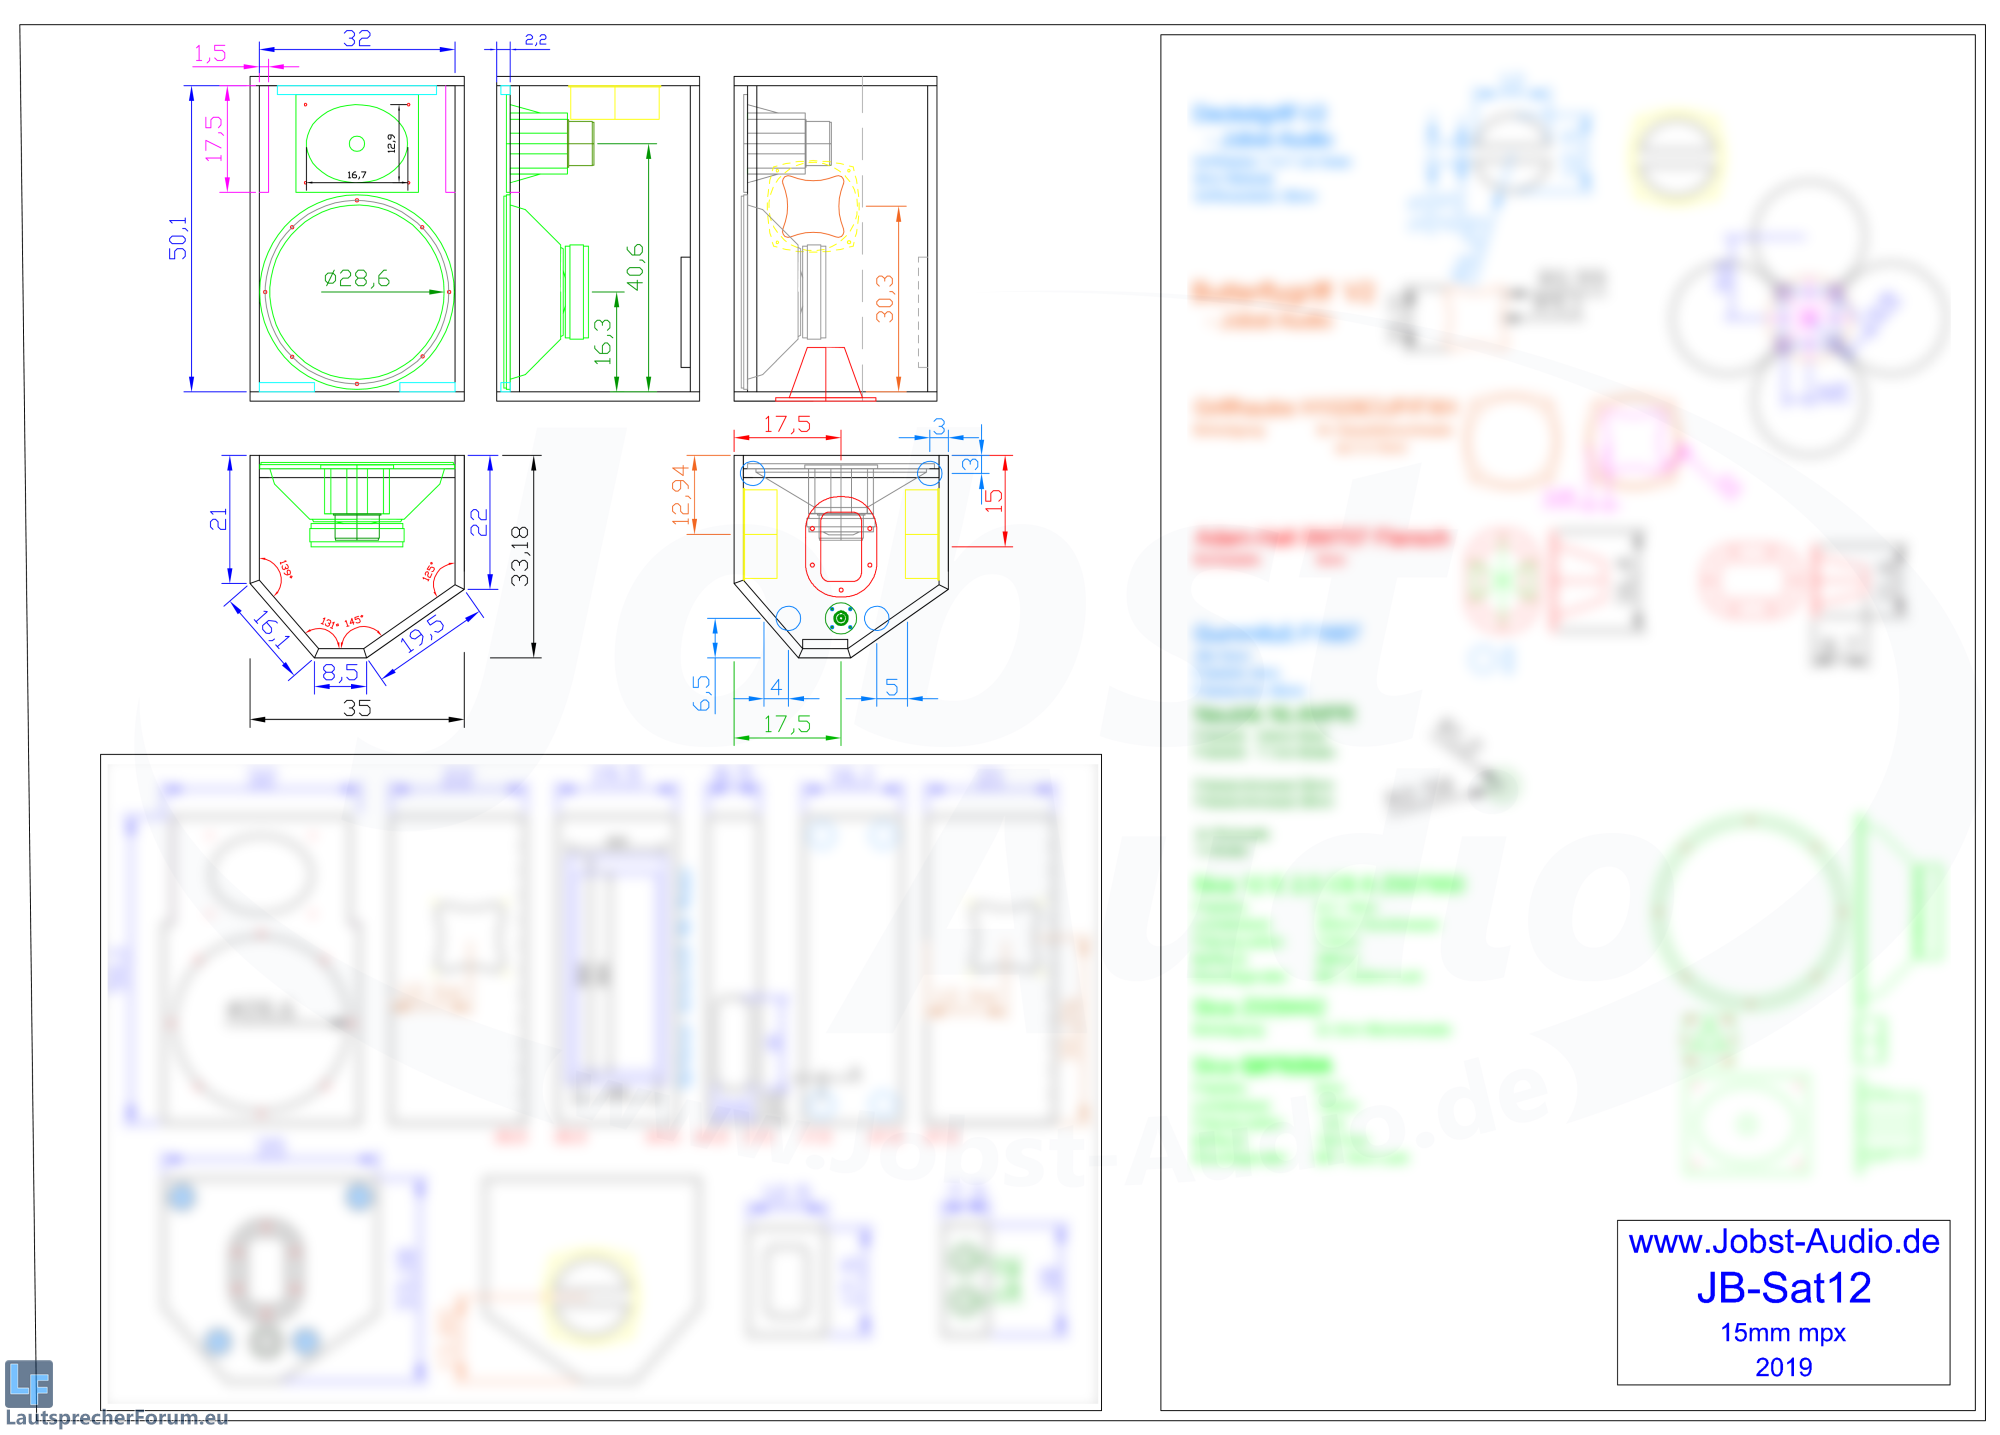Image resolution: width=2000 pixels, height=1435 pixels.
Task: Click the 40,6 green dimension label
Action: pyautogui.click(x=635, y=267)
